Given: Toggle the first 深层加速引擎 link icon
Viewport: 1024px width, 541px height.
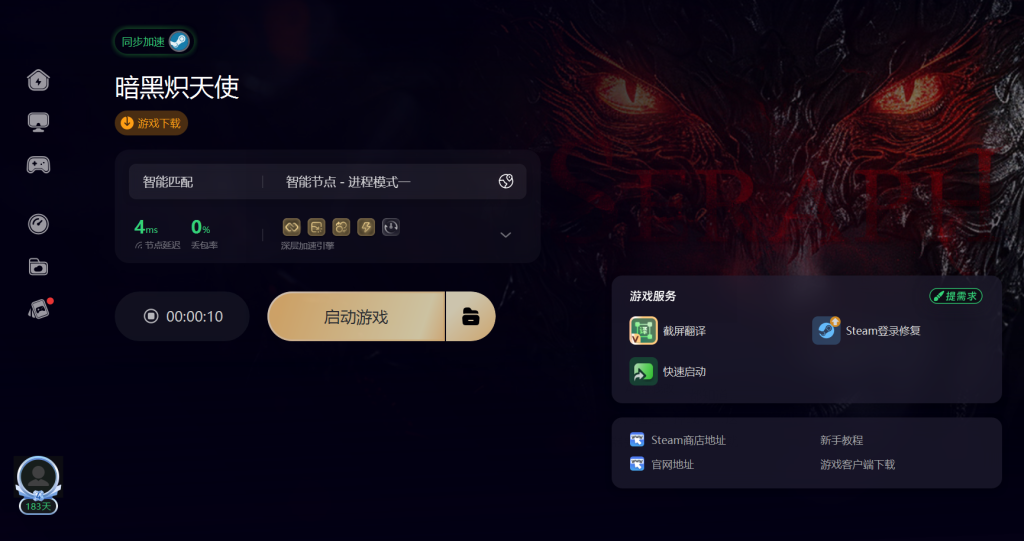Looking at the screenshot, I should pyautogui.click(x=291, y=227).
